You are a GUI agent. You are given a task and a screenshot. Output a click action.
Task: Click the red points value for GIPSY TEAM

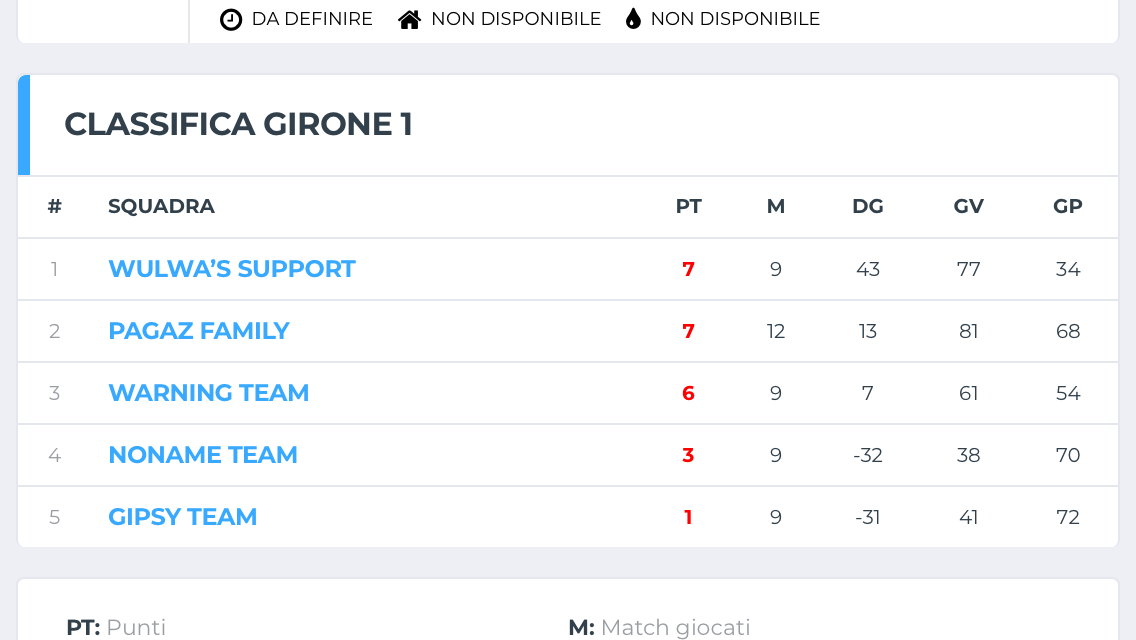(688, 517)
